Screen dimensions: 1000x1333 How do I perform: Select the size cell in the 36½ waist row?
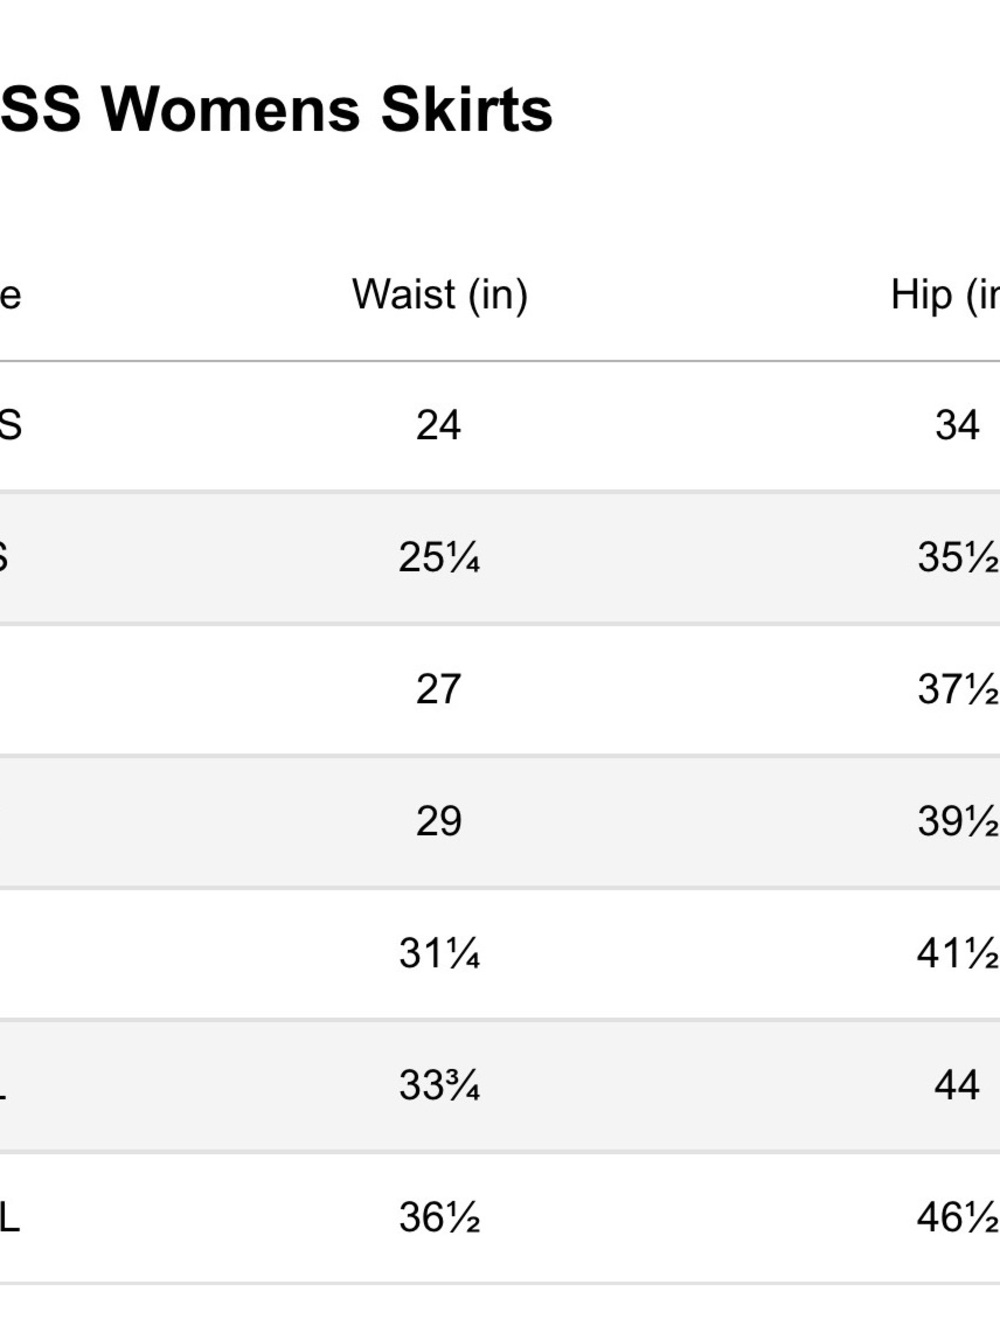tap(10, 1217)
